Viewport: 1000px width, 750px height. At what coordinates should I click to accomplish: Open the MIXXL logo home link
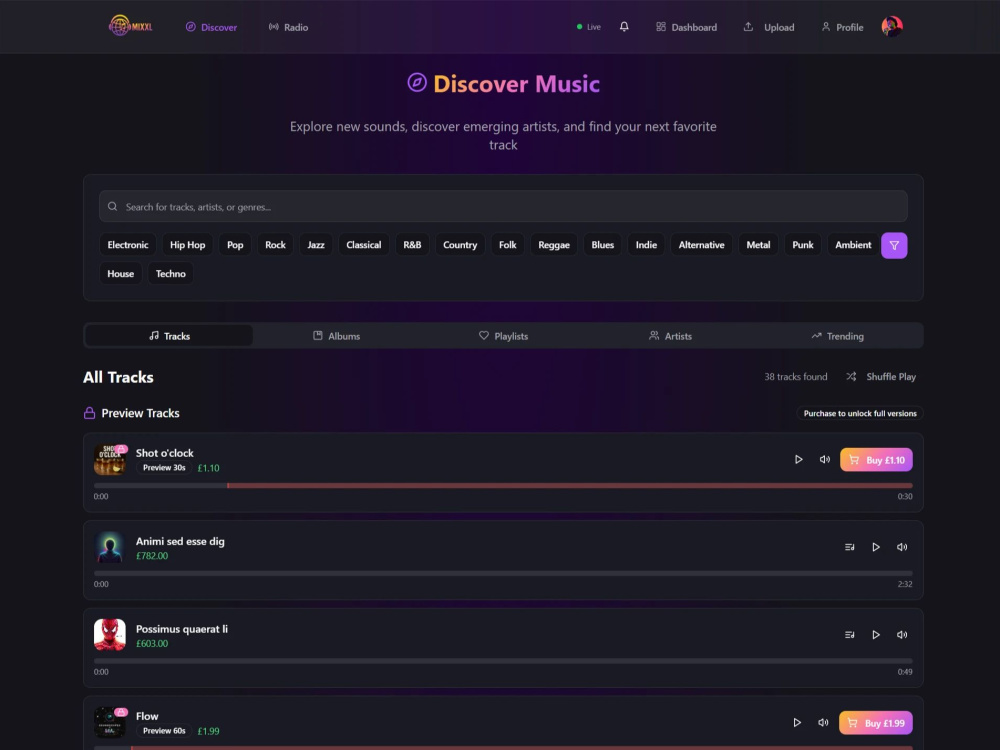[x=131, y=26]
